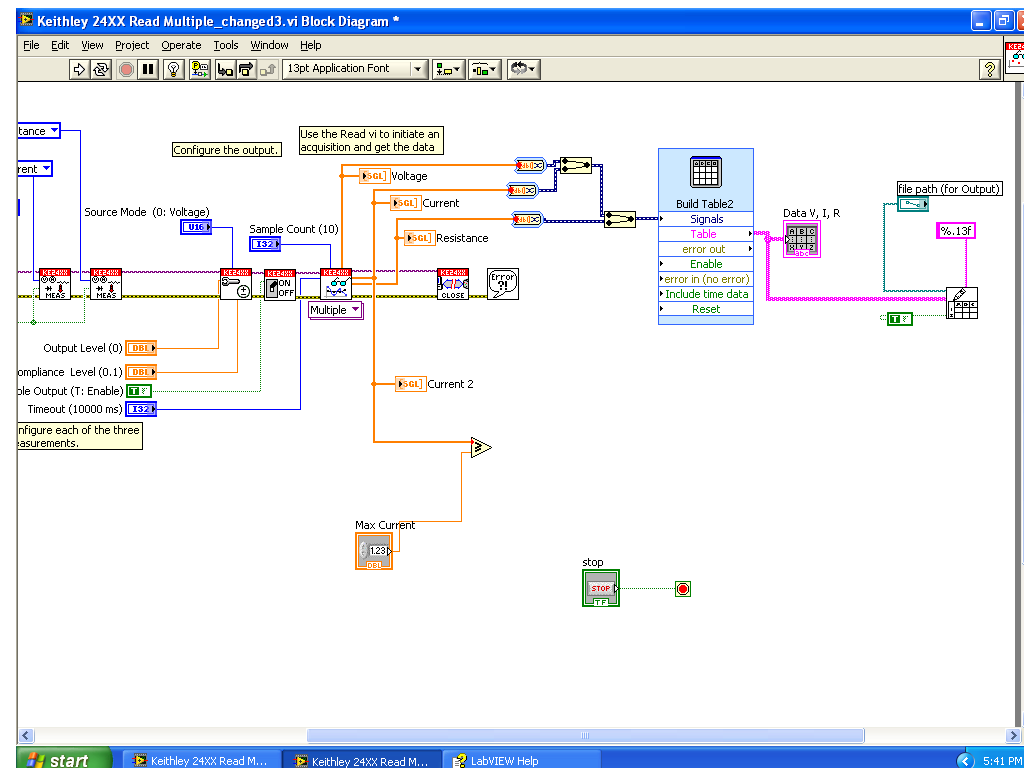Select the Current SGL indicator terminal
Screen dimensions: 1024x768
point(406,203)
